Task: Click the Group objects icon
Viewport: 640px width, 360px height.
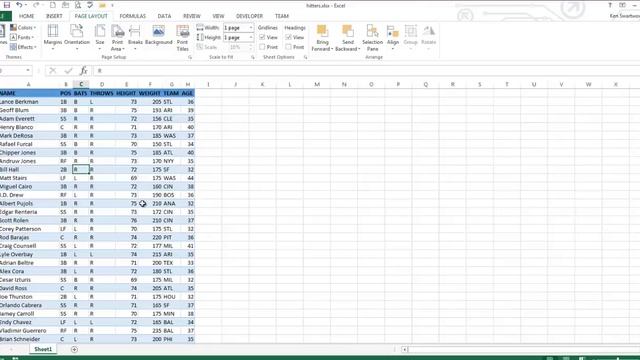Action: coord(411,31)
